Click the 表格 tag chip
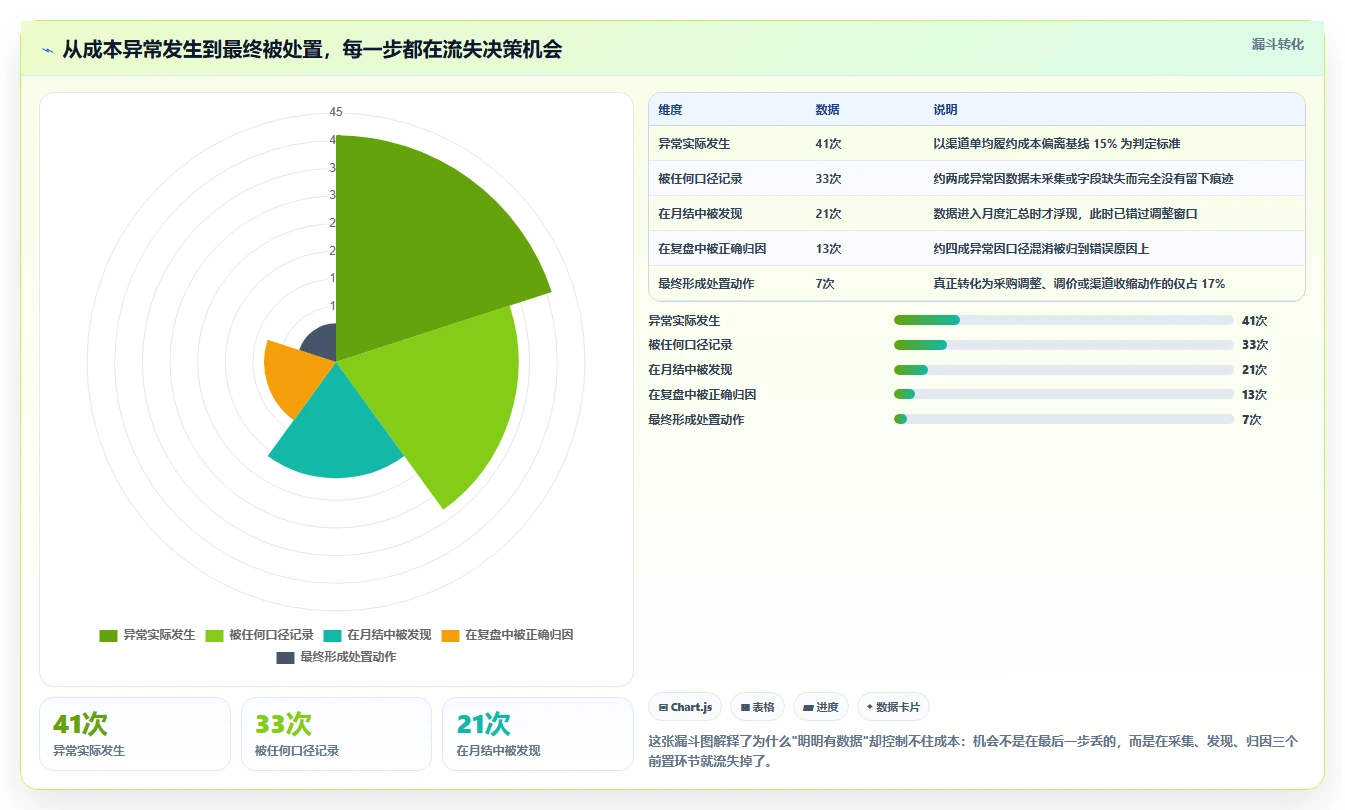The width and height of the screenshot is (1345, 810). (x=758, y=707)
